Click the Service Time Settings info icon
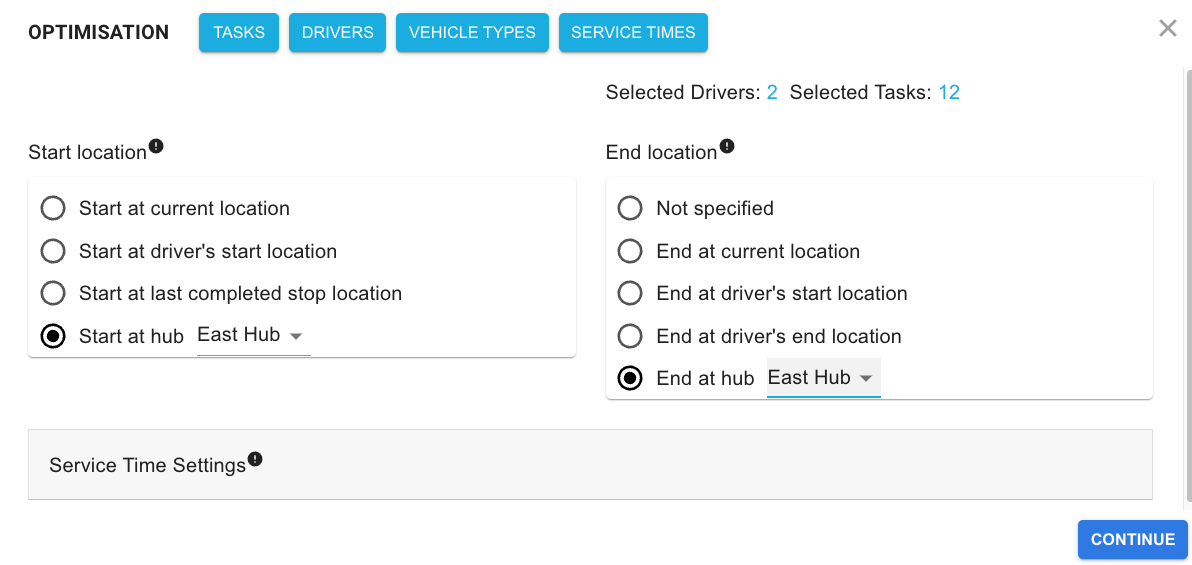 coord(255,459)
